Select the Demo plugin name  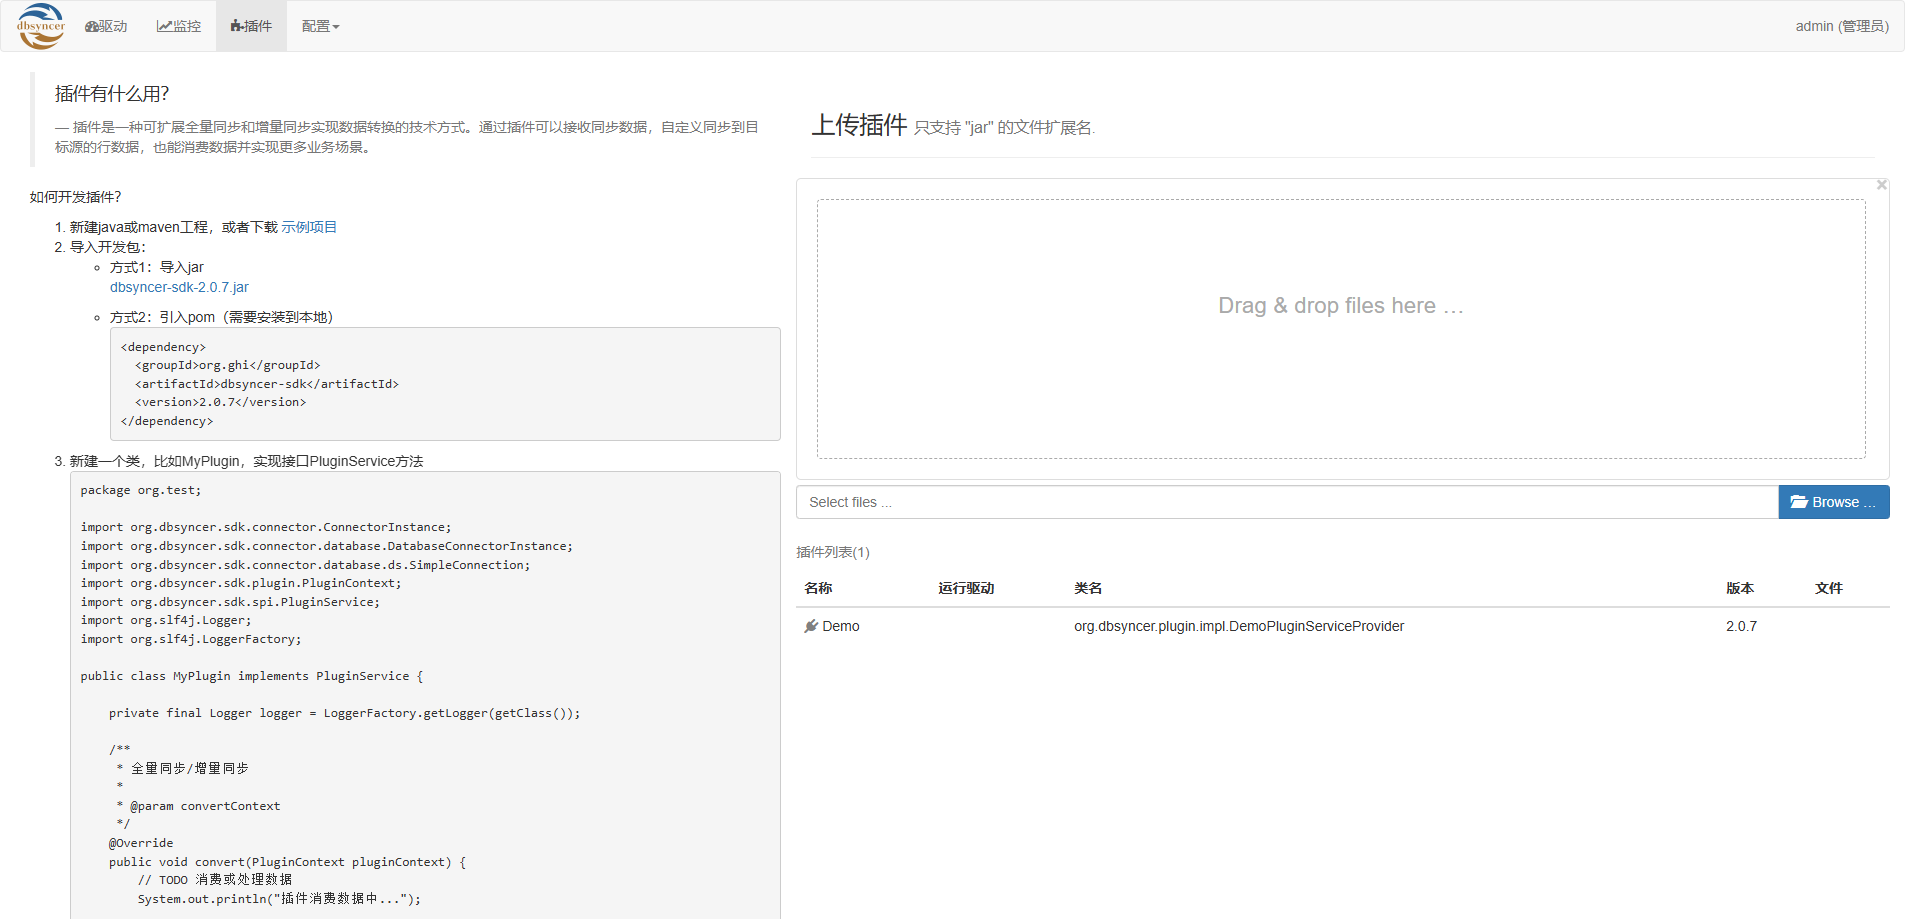tap(841, 626)
